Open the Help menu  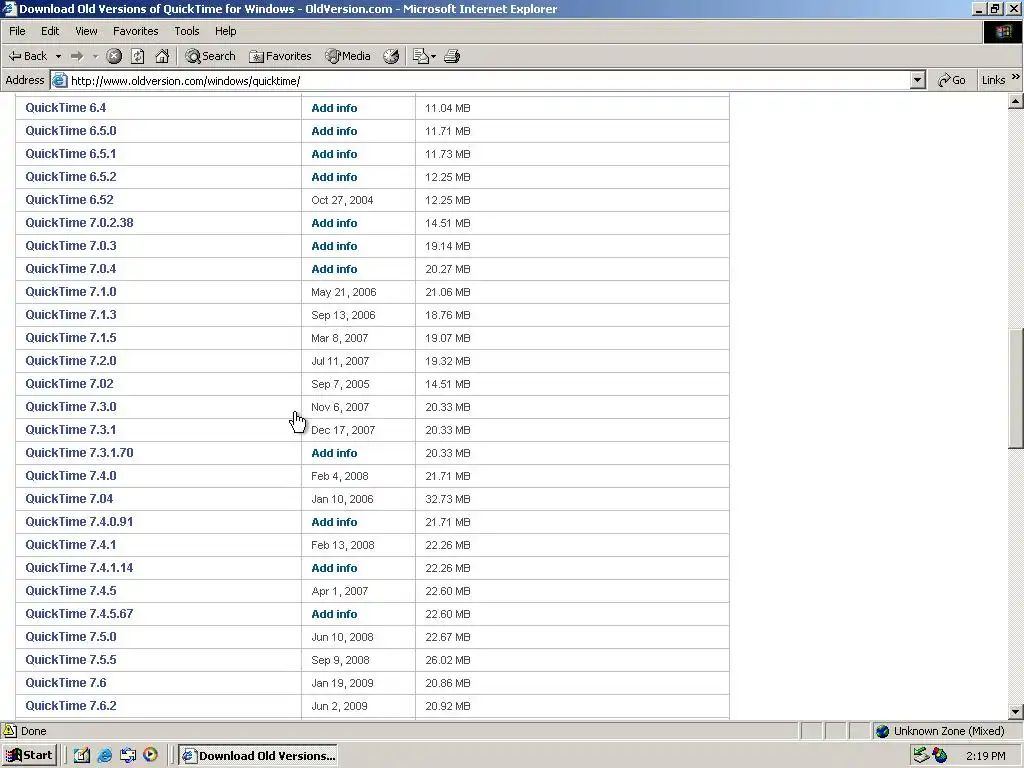(x=225, y=31)
